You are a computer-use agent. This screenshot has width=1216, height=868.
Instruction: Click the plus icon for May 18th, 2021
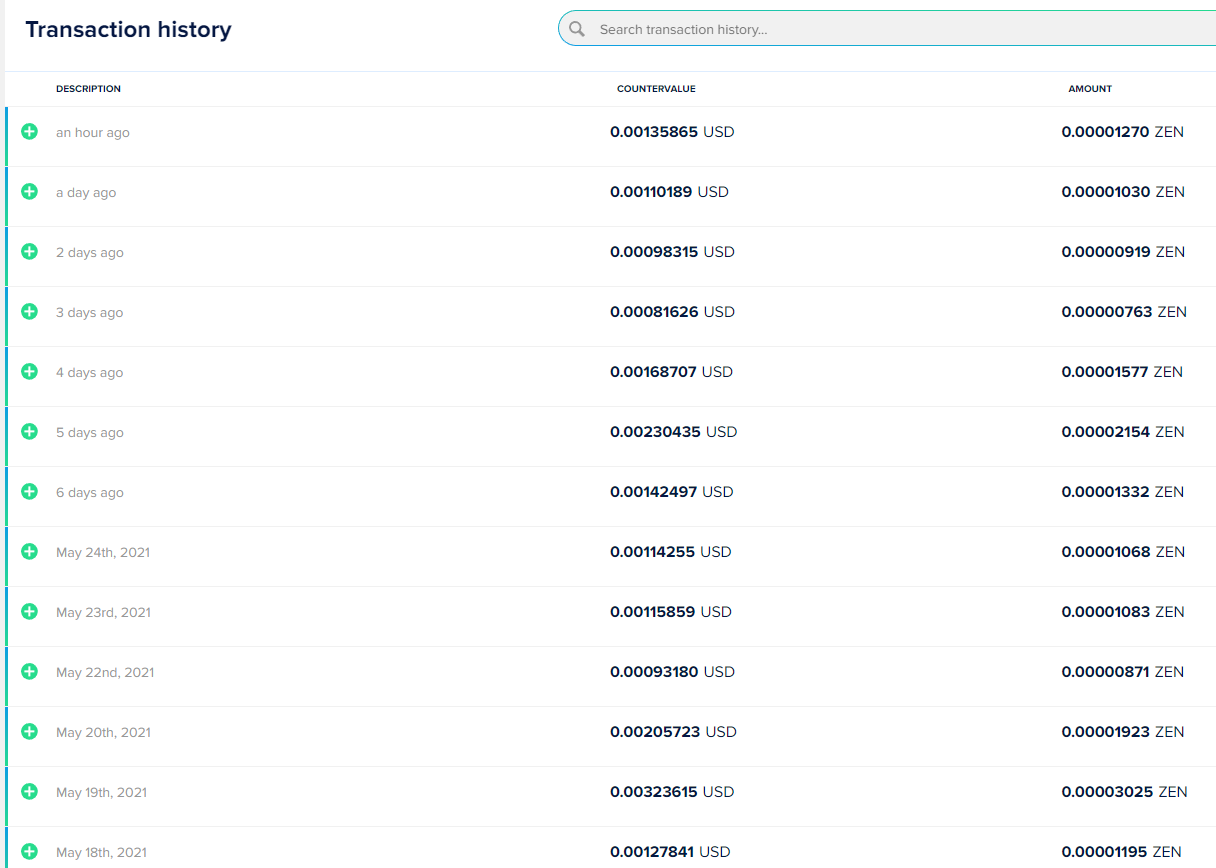pyautogui.click(x=29, y=851)
